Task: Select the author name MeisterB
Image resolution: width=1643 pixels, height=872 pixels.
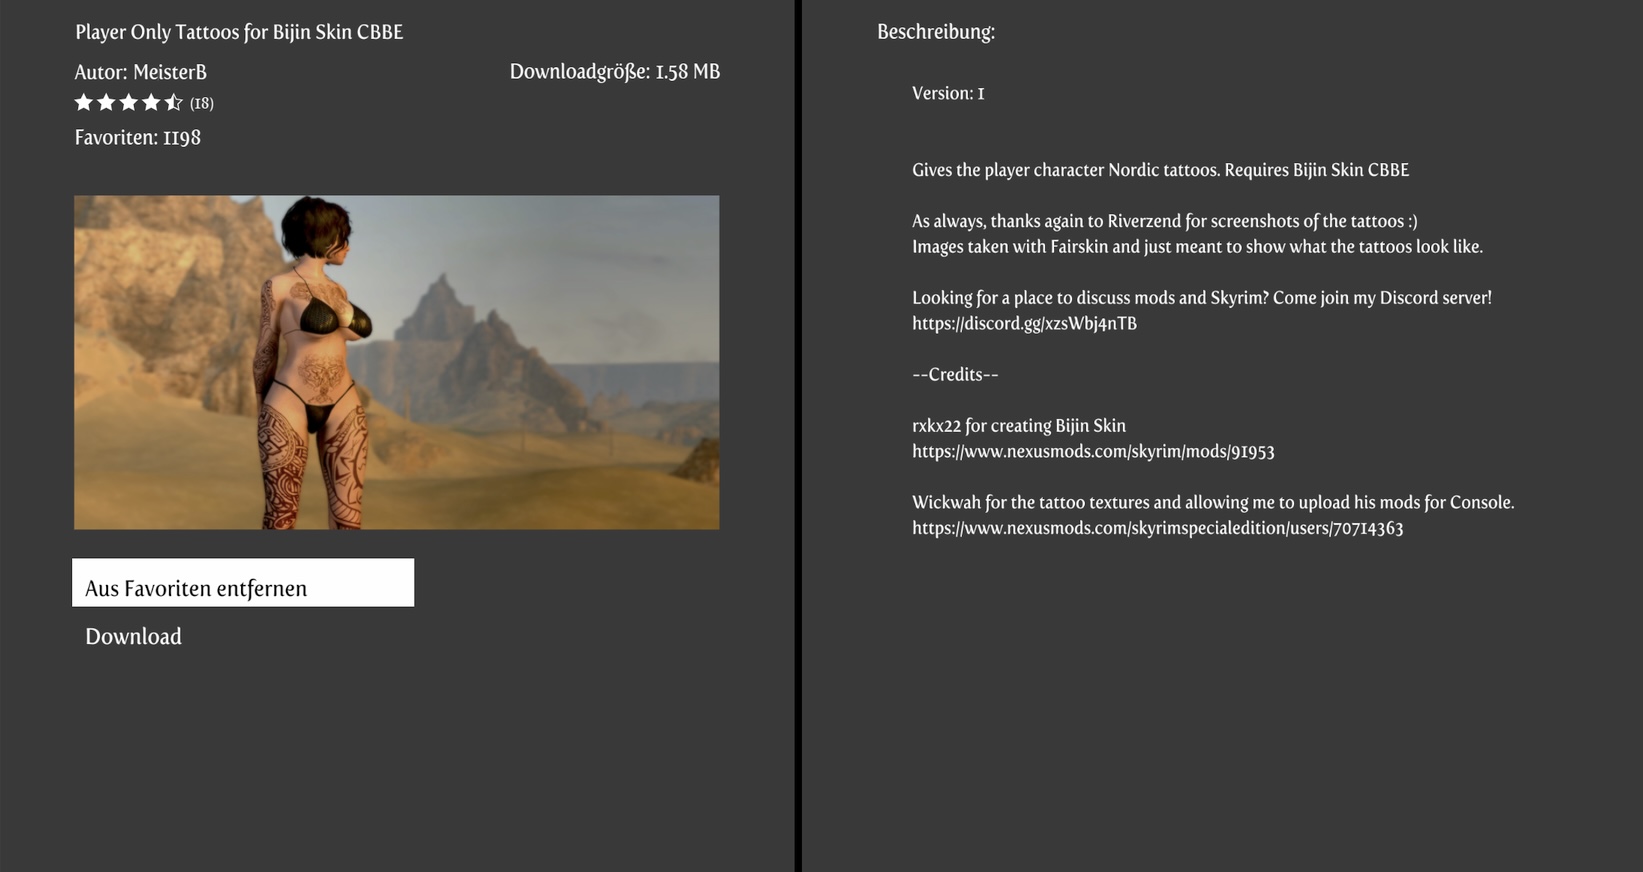Action: tap(169, 72)
